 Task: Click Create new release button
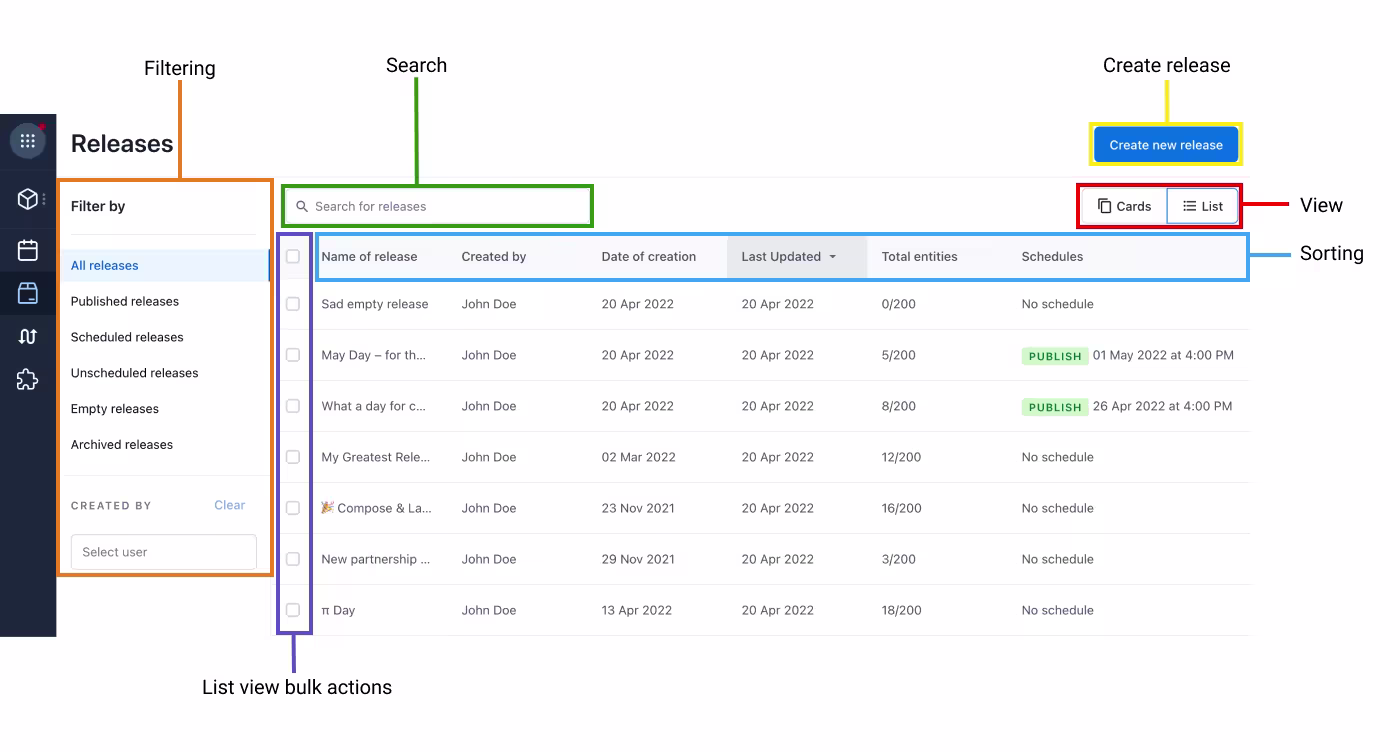point(1166,145)
